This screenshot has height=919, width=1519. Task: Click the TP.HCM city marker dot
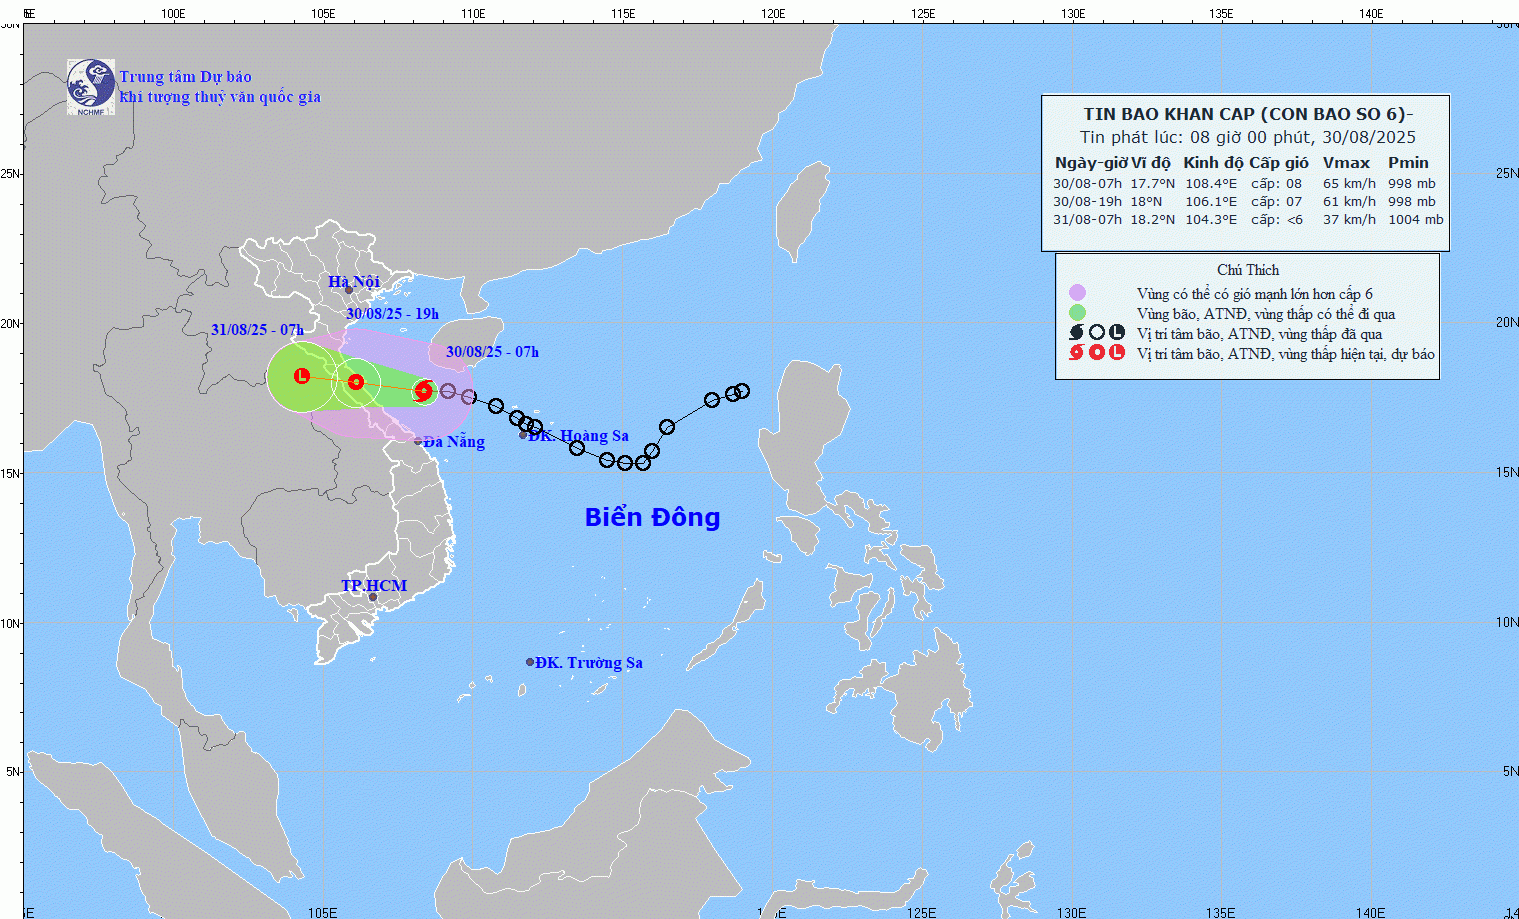click(x=373, y=598)
